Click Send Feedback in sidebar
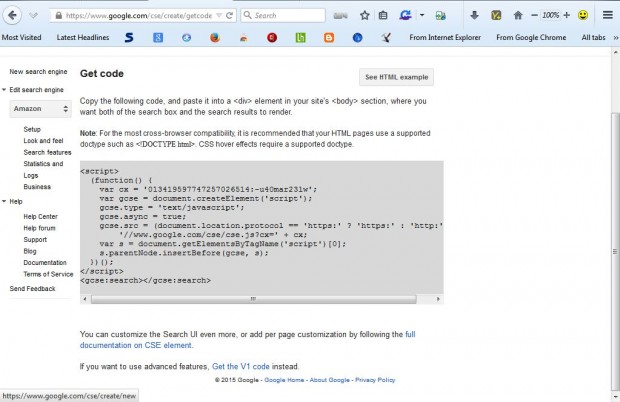The width and height of the screenshot is (620, 402). click(32, 289)
